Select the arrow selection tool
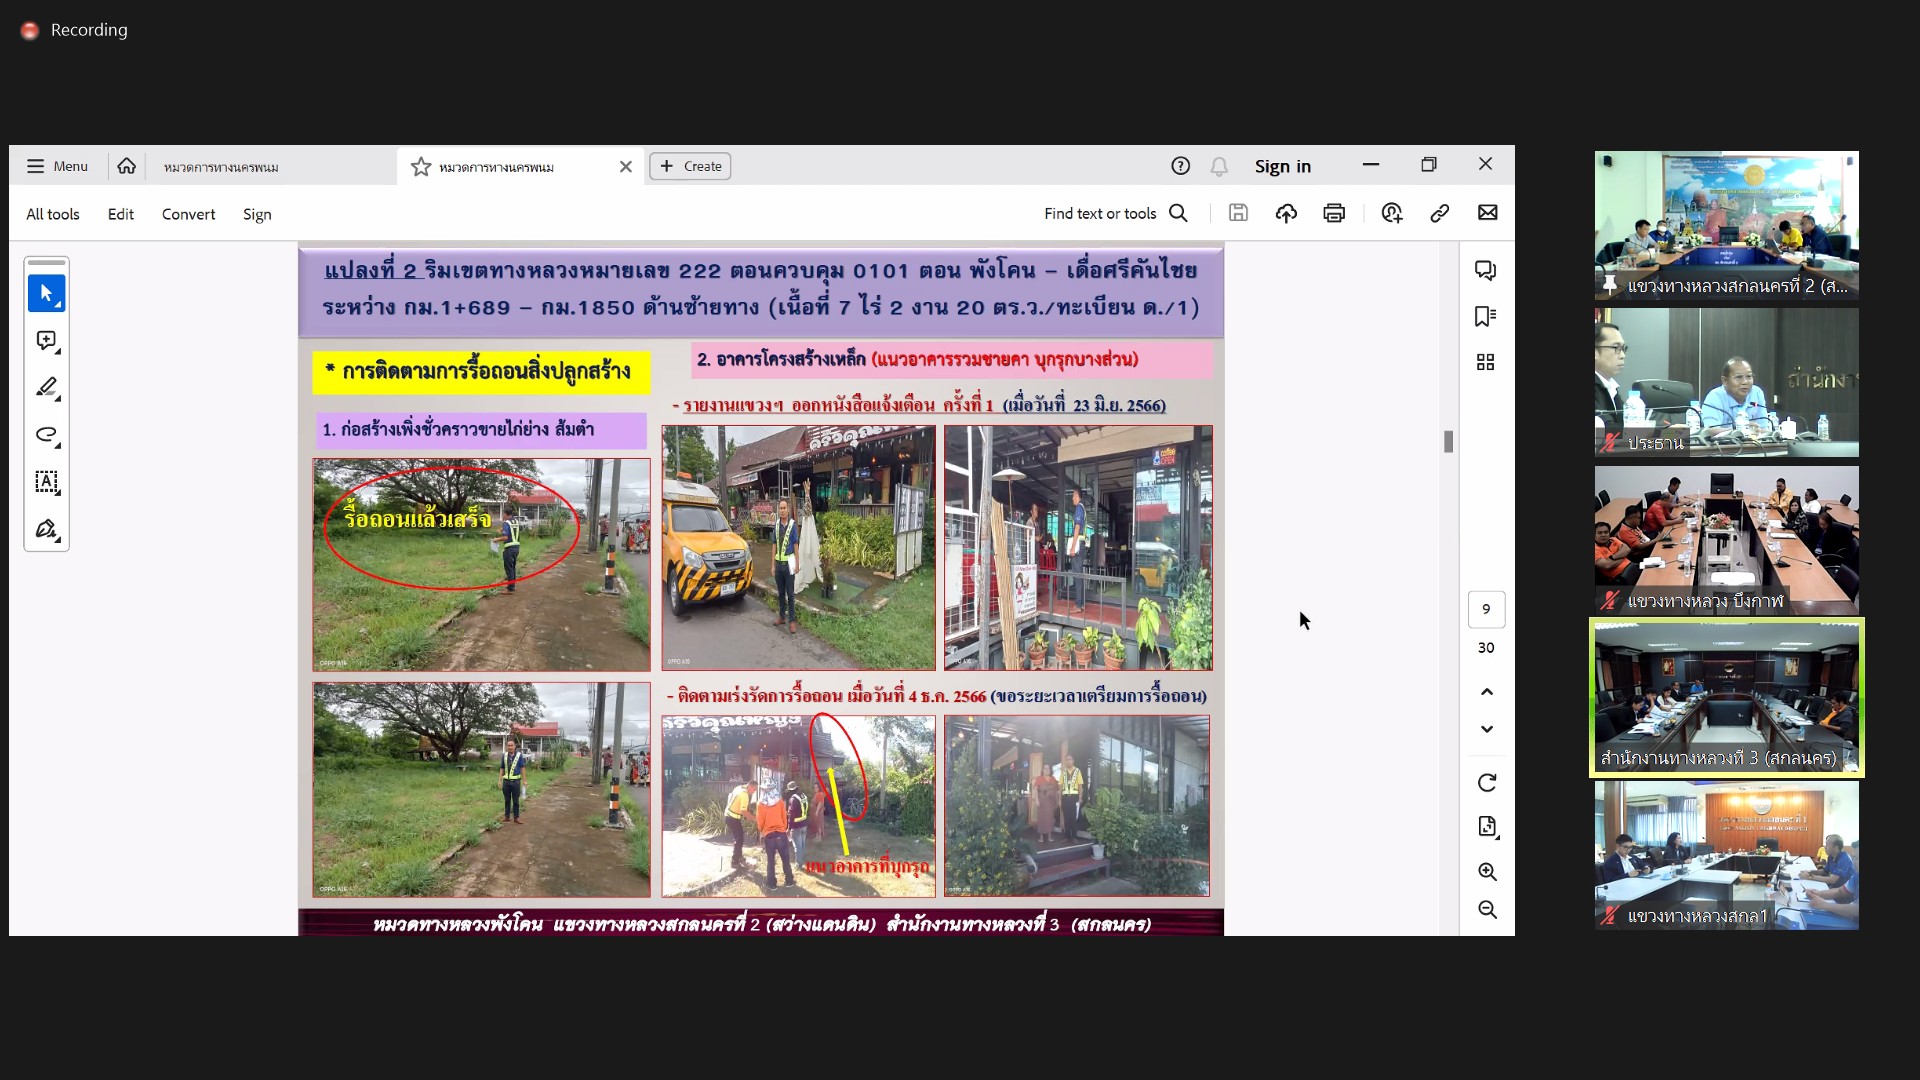1920x1080 pixels. click(x=46, y=293)
